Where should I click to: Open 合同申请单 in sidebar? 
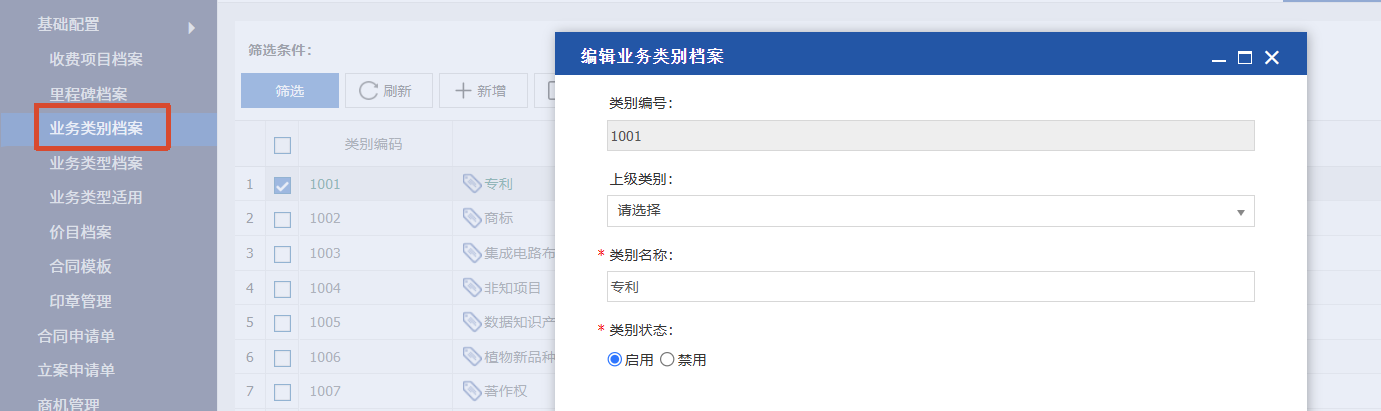point(76,336)
